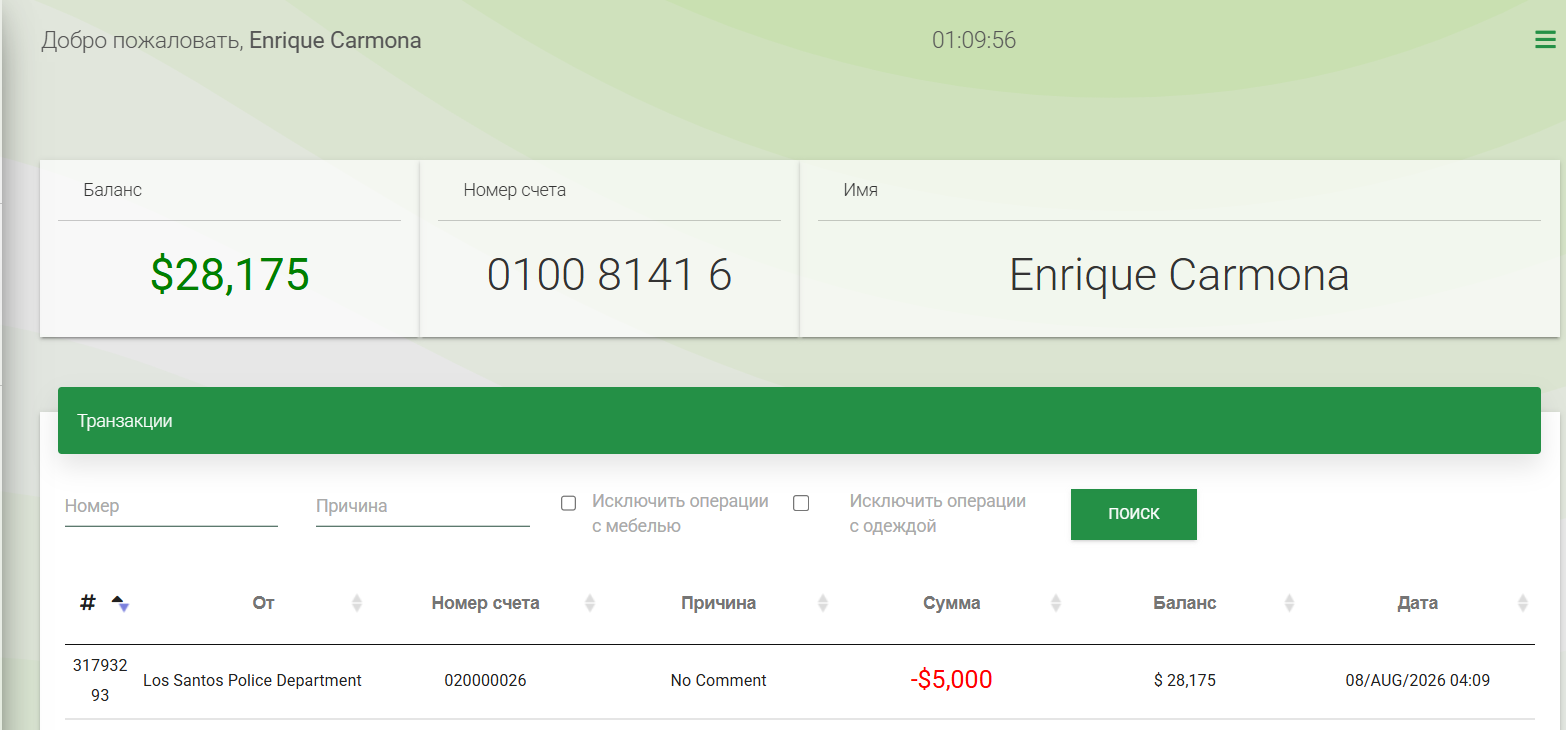Screen dimensions: 1566x730
Task: Click sort arrows beside Причина column
Action: pyautogui.click(x=823, y=603)
